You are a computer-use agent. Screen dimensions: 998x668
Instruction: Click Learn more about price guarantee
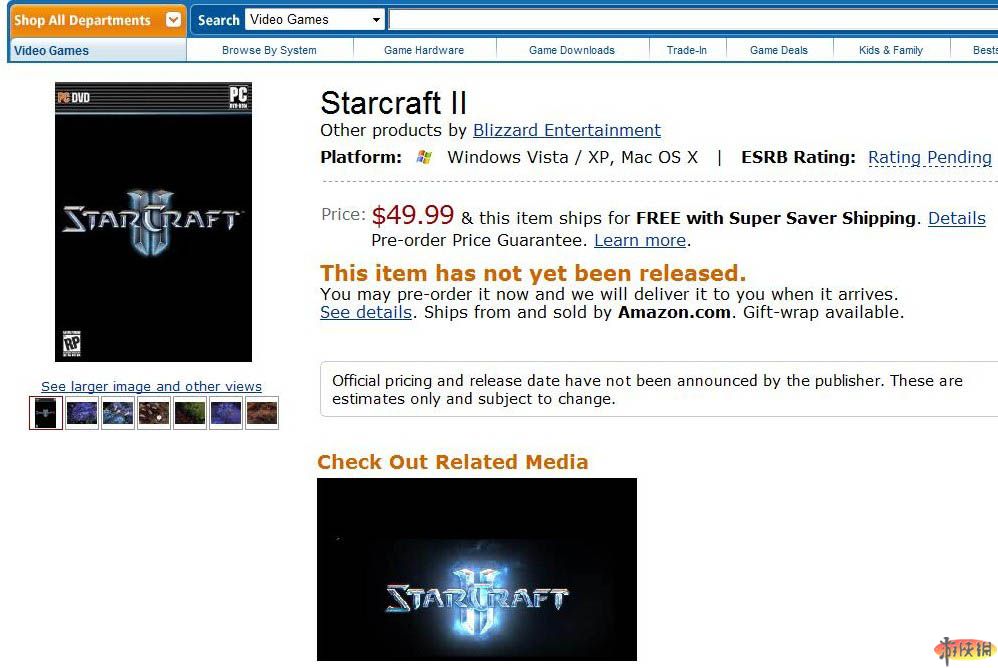640,240
